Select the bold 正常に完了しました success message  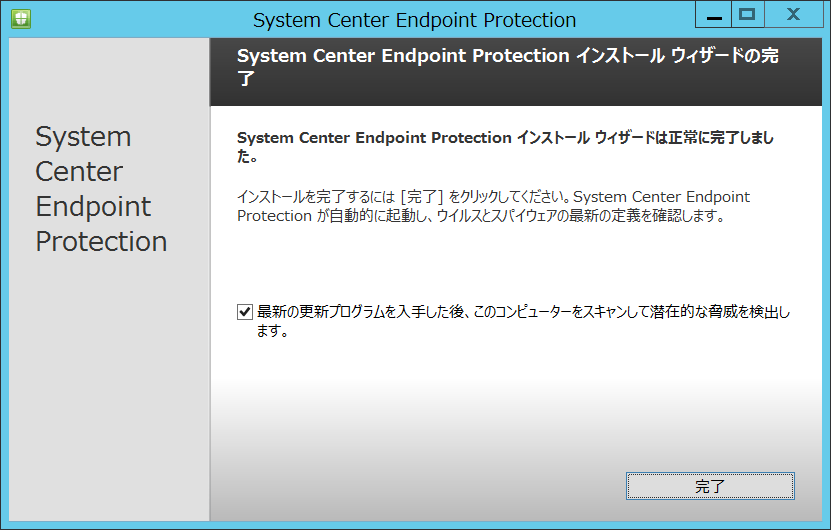505,147
